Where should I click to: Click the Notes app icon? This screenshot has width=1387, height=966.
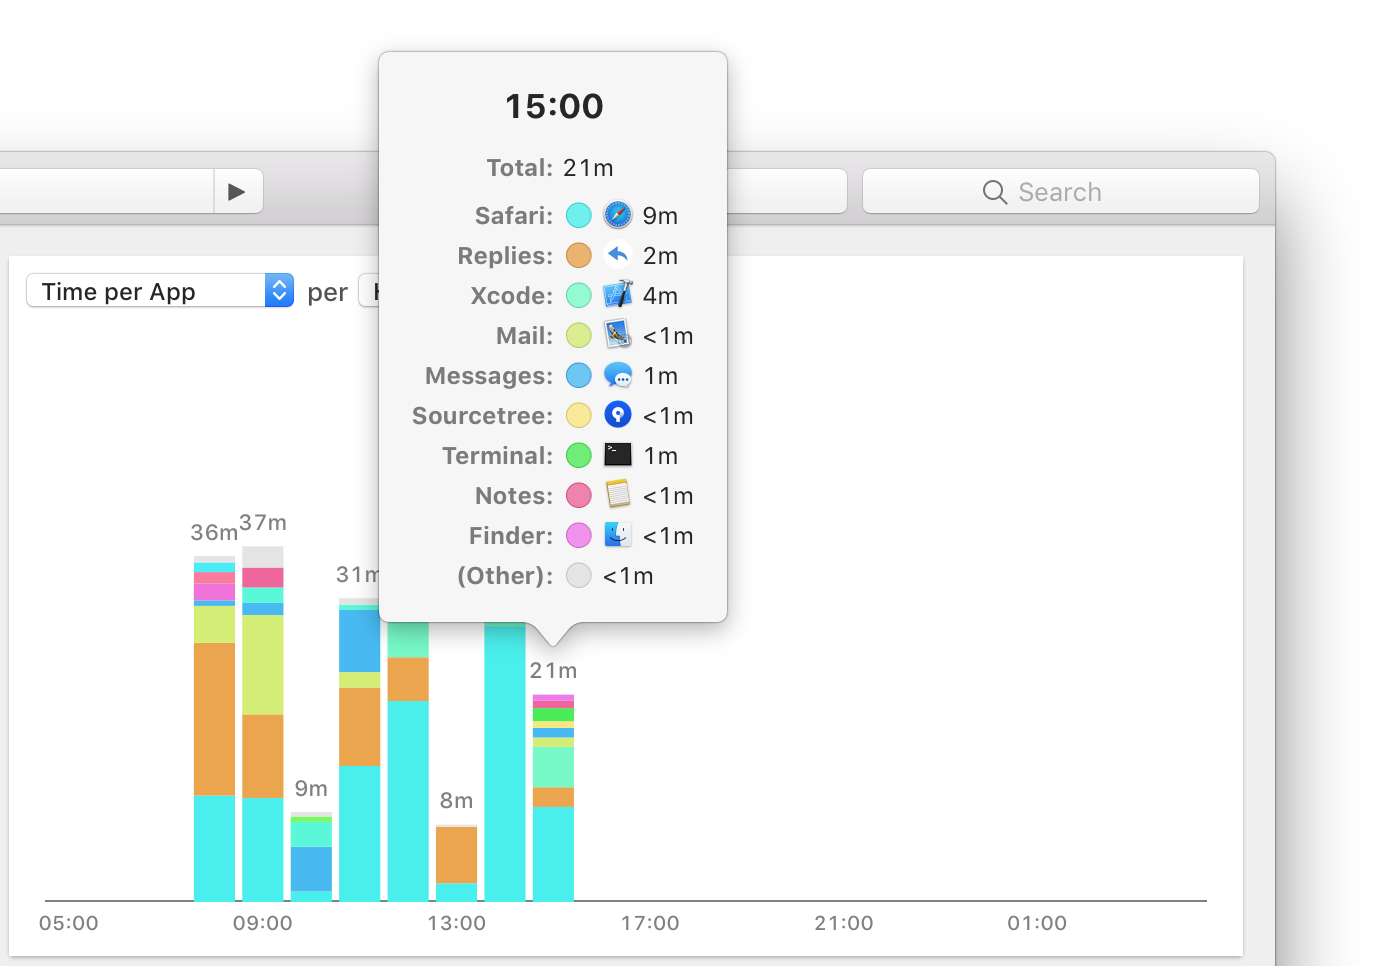click(x=618, y=495)
